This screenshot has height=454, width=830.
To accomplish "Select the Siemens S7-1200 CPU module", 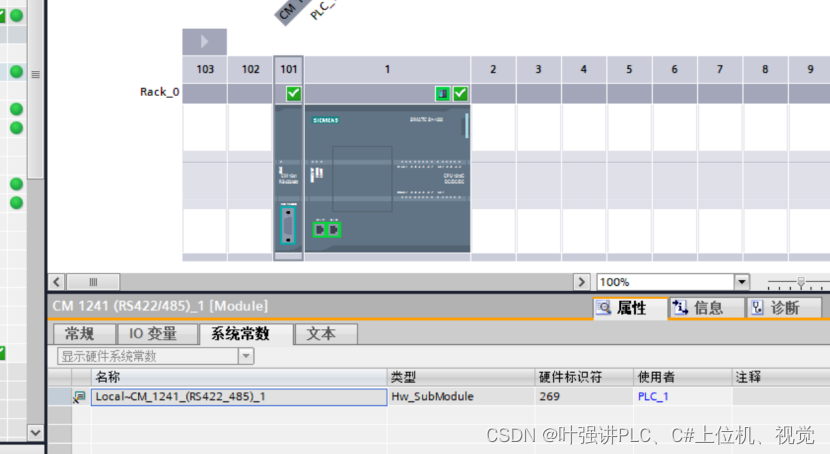I will coord(387,179).
